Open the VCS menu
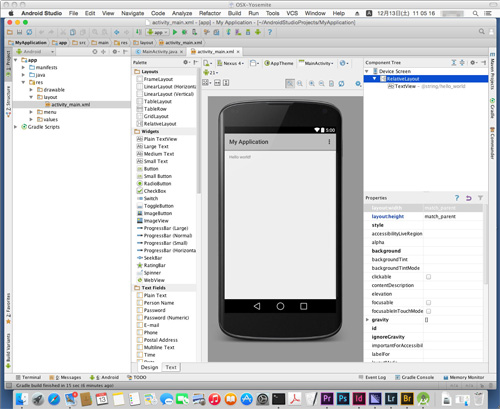 [x=292, y=13]
